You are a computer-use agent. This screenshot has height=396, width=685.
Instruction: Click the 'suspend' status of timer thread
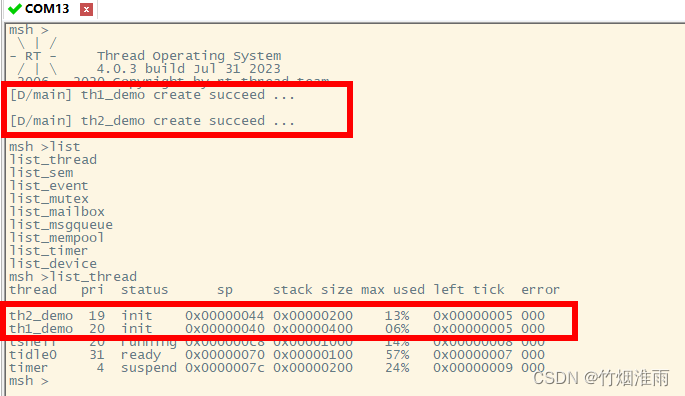pyautogui.click(x=149, y=368)
